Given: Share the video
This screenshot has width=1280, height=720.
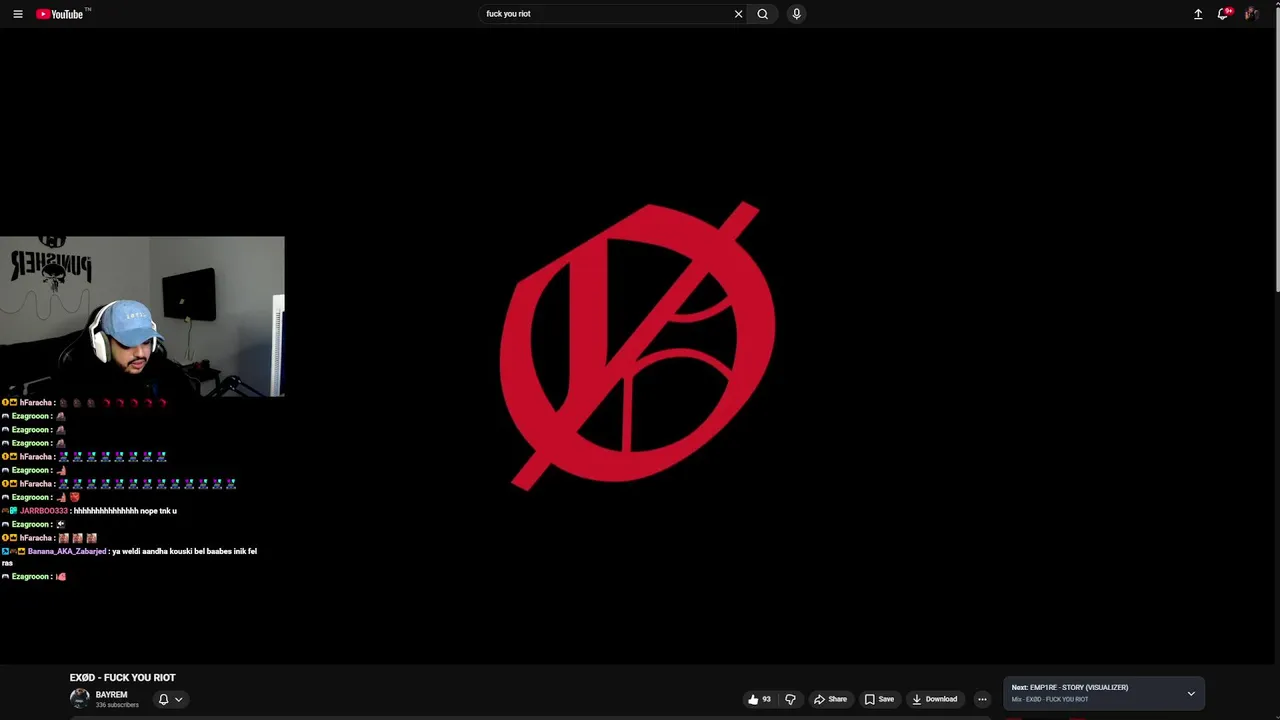Looking at the screenshot, I should (x=830, y=699).
